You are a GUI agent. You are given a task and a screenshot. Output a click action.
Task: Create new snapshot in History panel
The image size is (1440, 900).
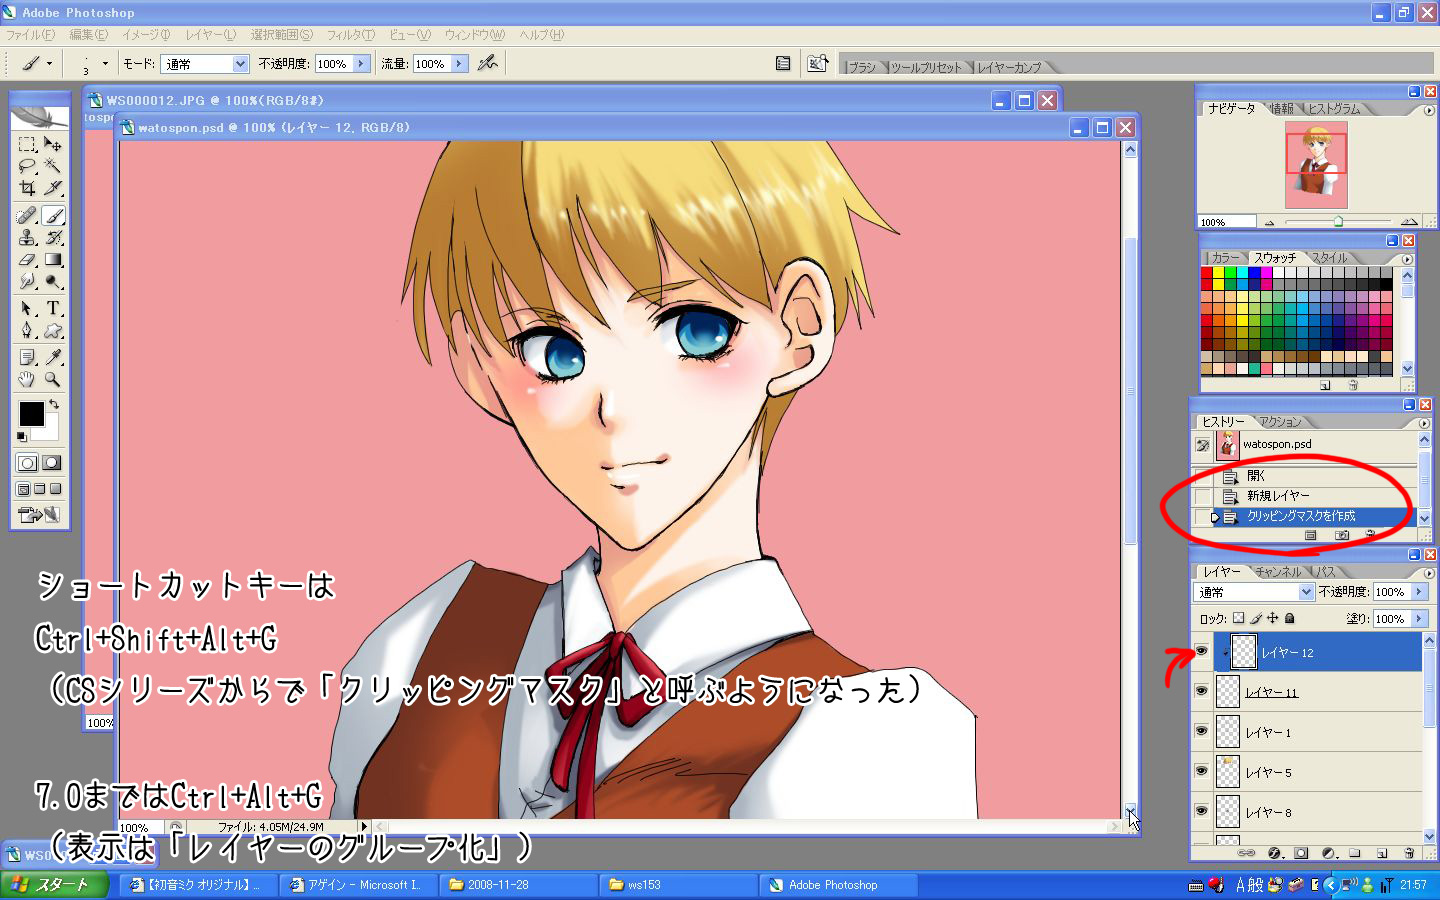click(1342, 535)
